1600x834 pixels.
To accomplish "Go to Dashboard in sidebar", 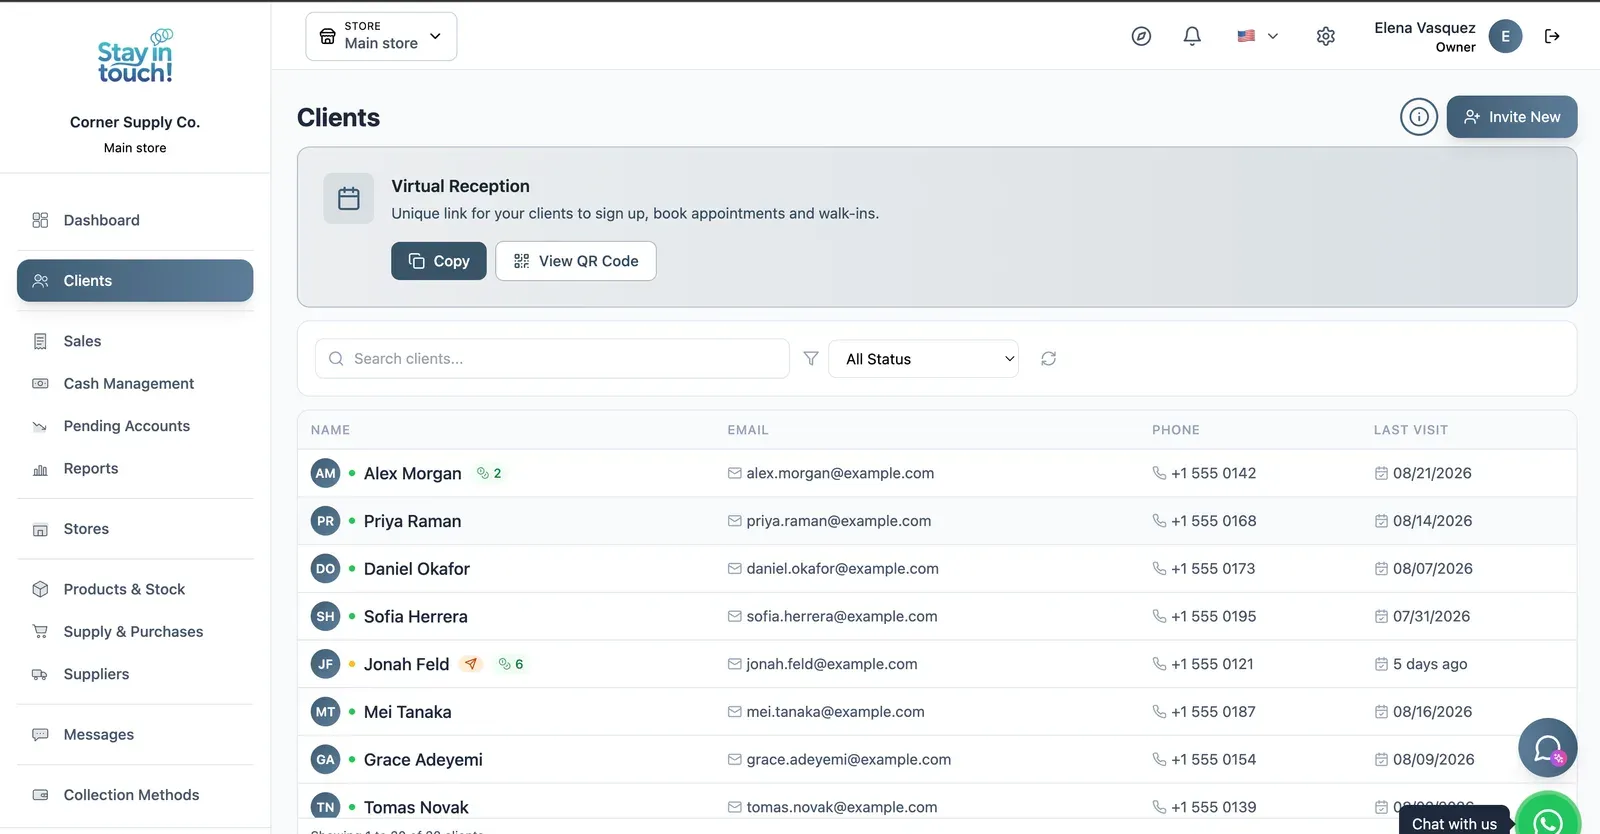I will pos(135,220).
